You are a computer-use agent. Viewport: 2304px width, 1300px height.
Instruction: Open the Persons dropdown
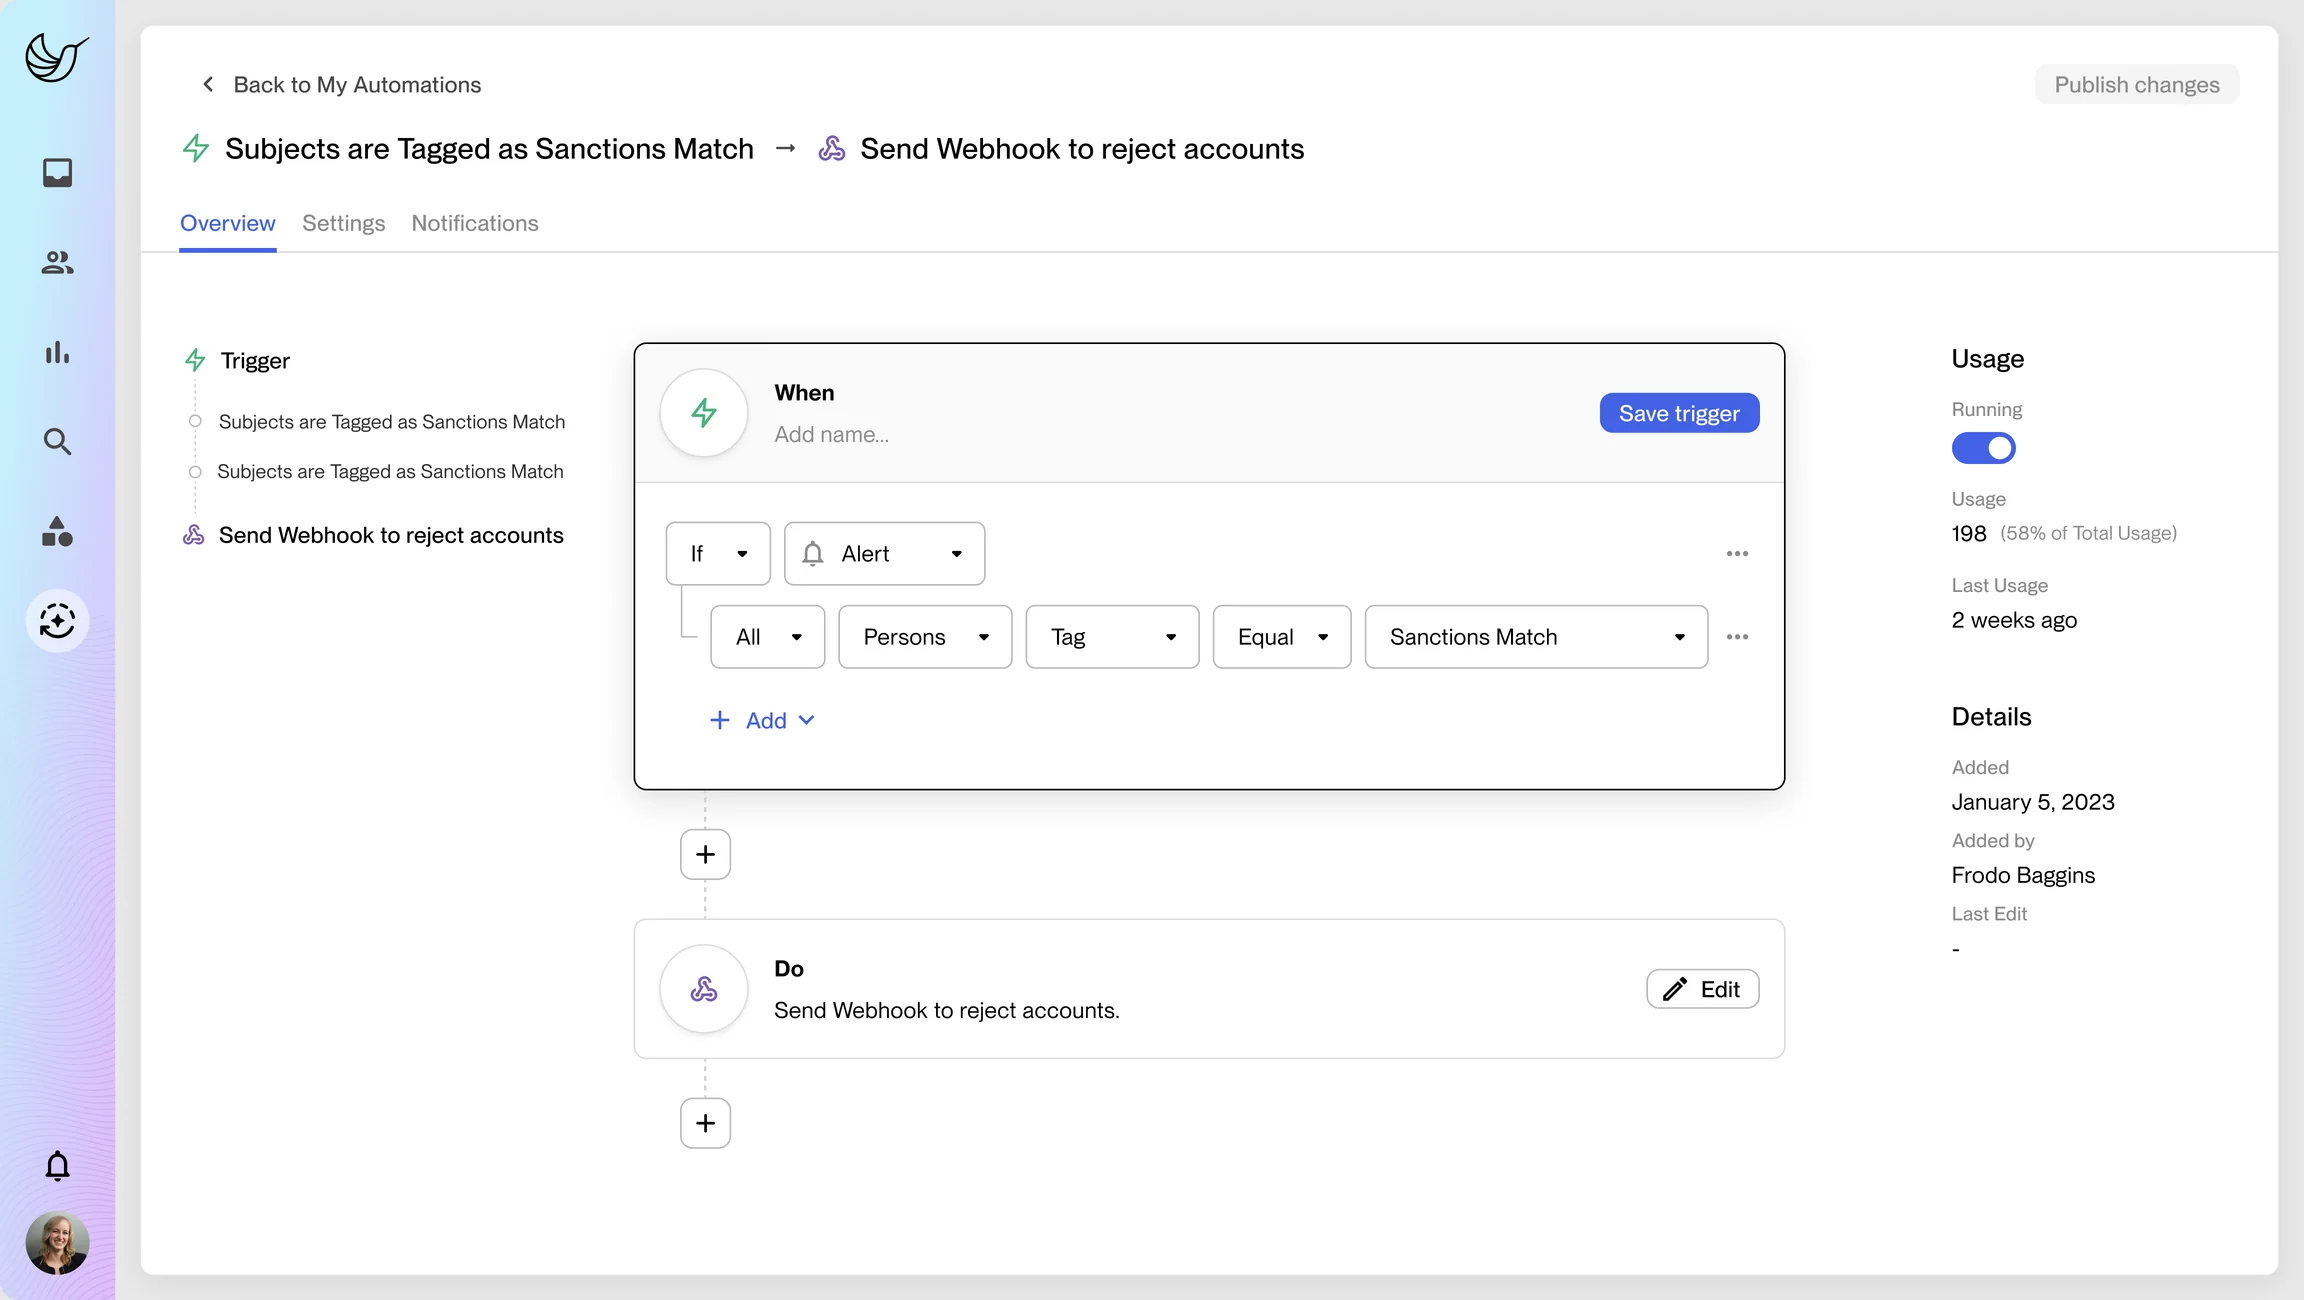coord(925,637)
